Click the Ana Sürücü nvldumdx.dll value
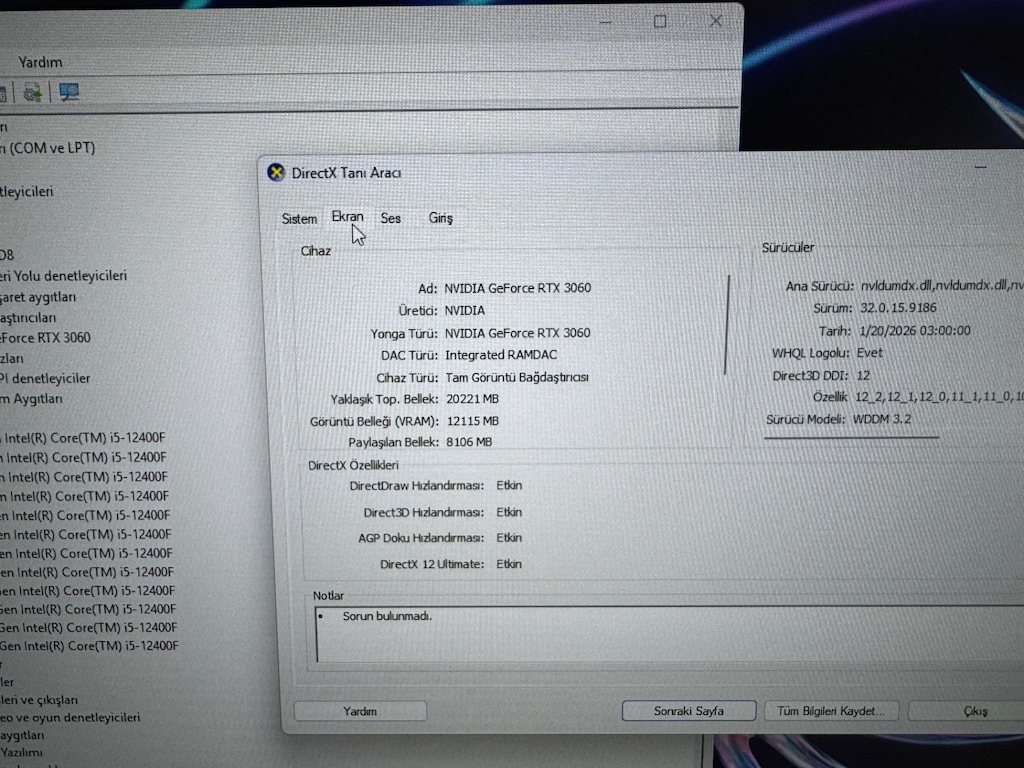1024x768 pixels. click(x=942, y=285)
